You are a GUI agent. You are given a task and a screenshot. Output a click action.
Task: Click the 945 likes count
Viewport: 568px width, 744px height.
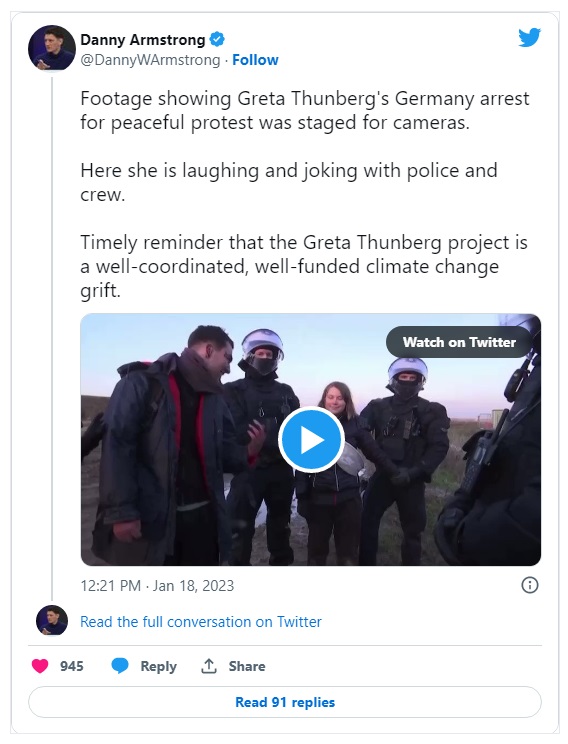[x=72, y=666]
